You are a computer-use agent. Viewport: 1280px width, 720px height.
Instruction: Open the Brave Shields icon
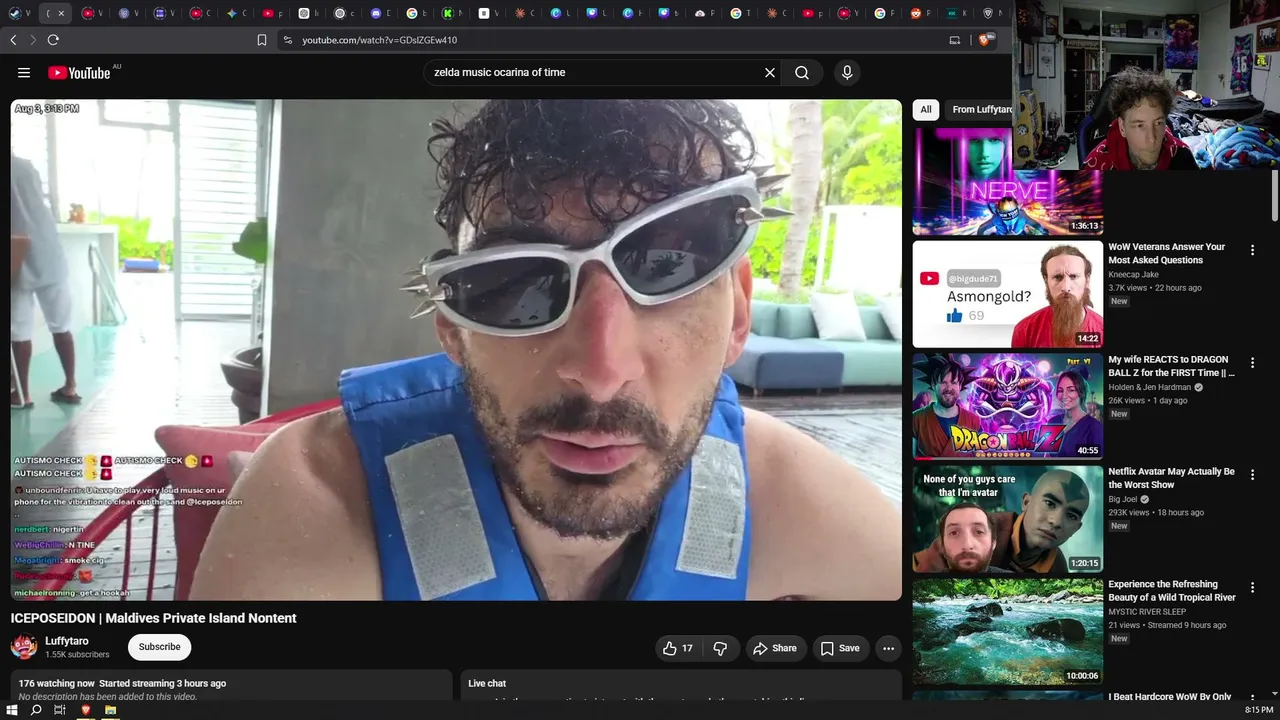(986, 40)
